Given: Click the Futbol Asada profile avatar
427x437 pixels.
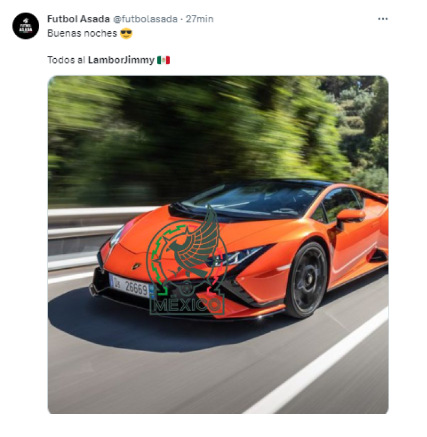Looking at the screenshot, I should (x=26, y=26).
